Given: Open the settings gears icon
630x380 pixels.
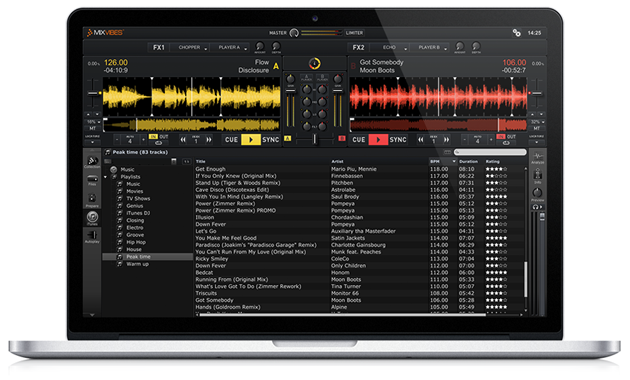Looking at the screenshot, I should 517,33.
